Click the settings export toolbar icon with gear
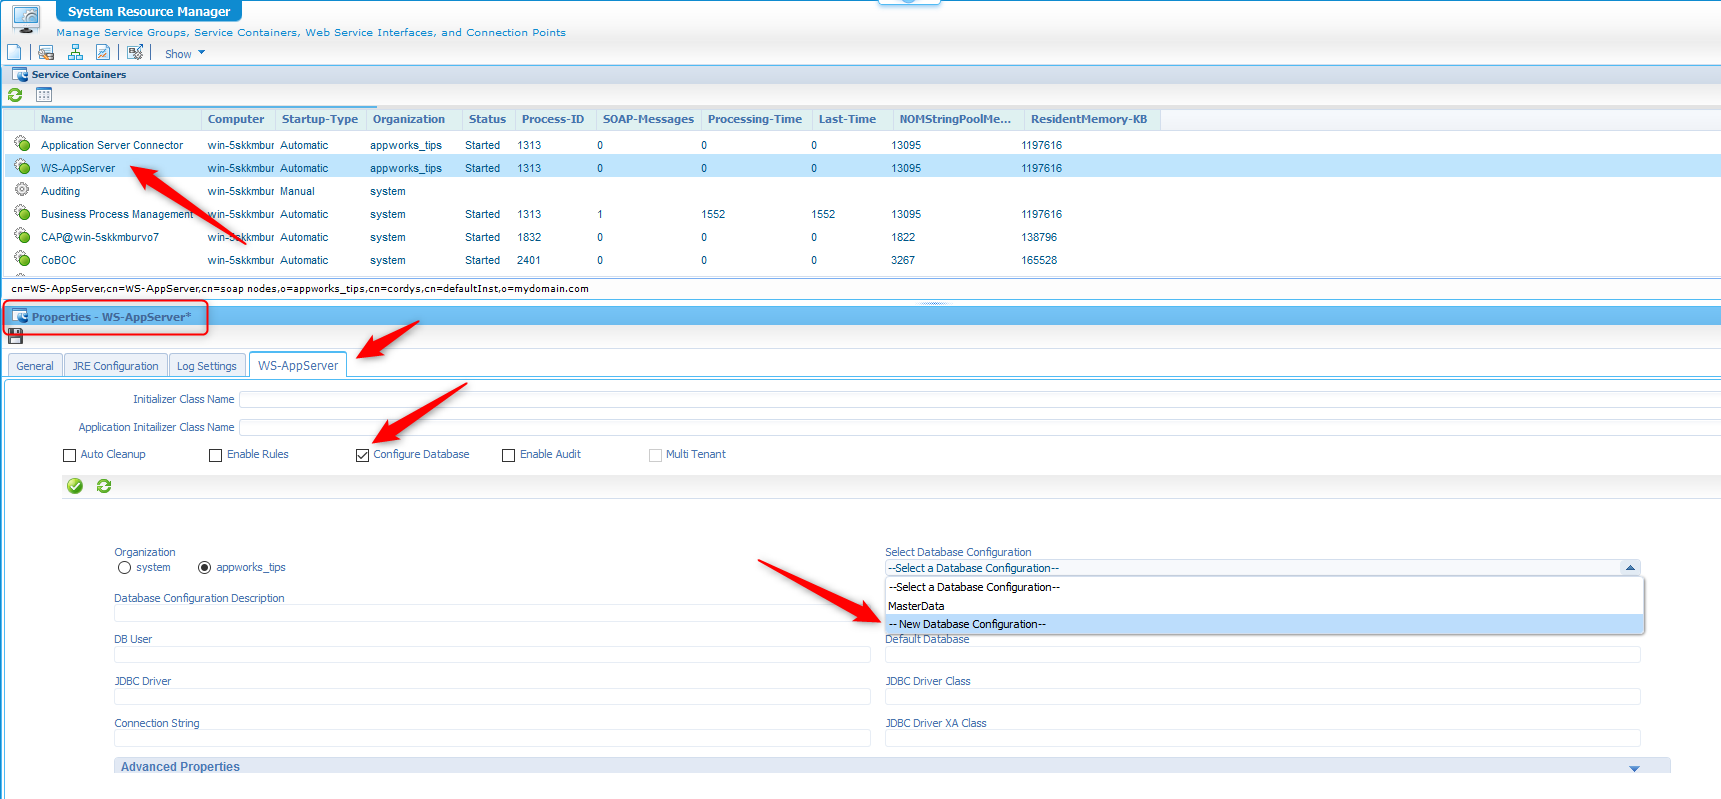This screenshot has height=799, width=1721. click(x=135, y=52)
